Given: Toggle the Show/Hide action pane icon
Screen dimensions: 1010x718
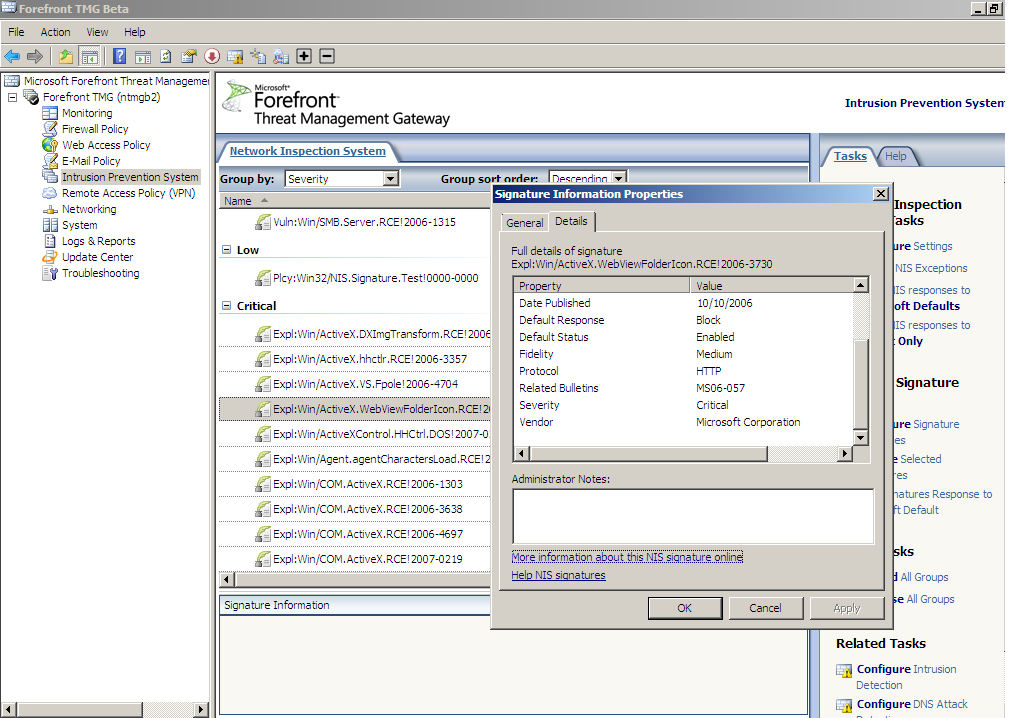Looking at the screenshot, I should (x=143, y=57).
